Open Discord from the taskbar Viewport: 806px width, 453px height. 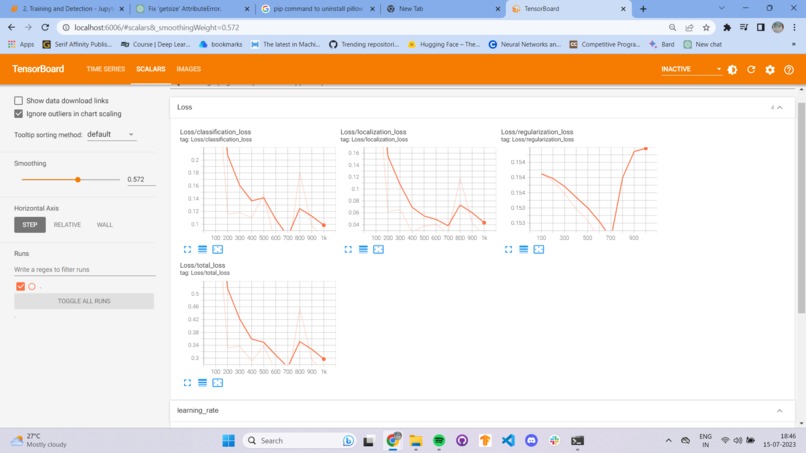point(532,441)
